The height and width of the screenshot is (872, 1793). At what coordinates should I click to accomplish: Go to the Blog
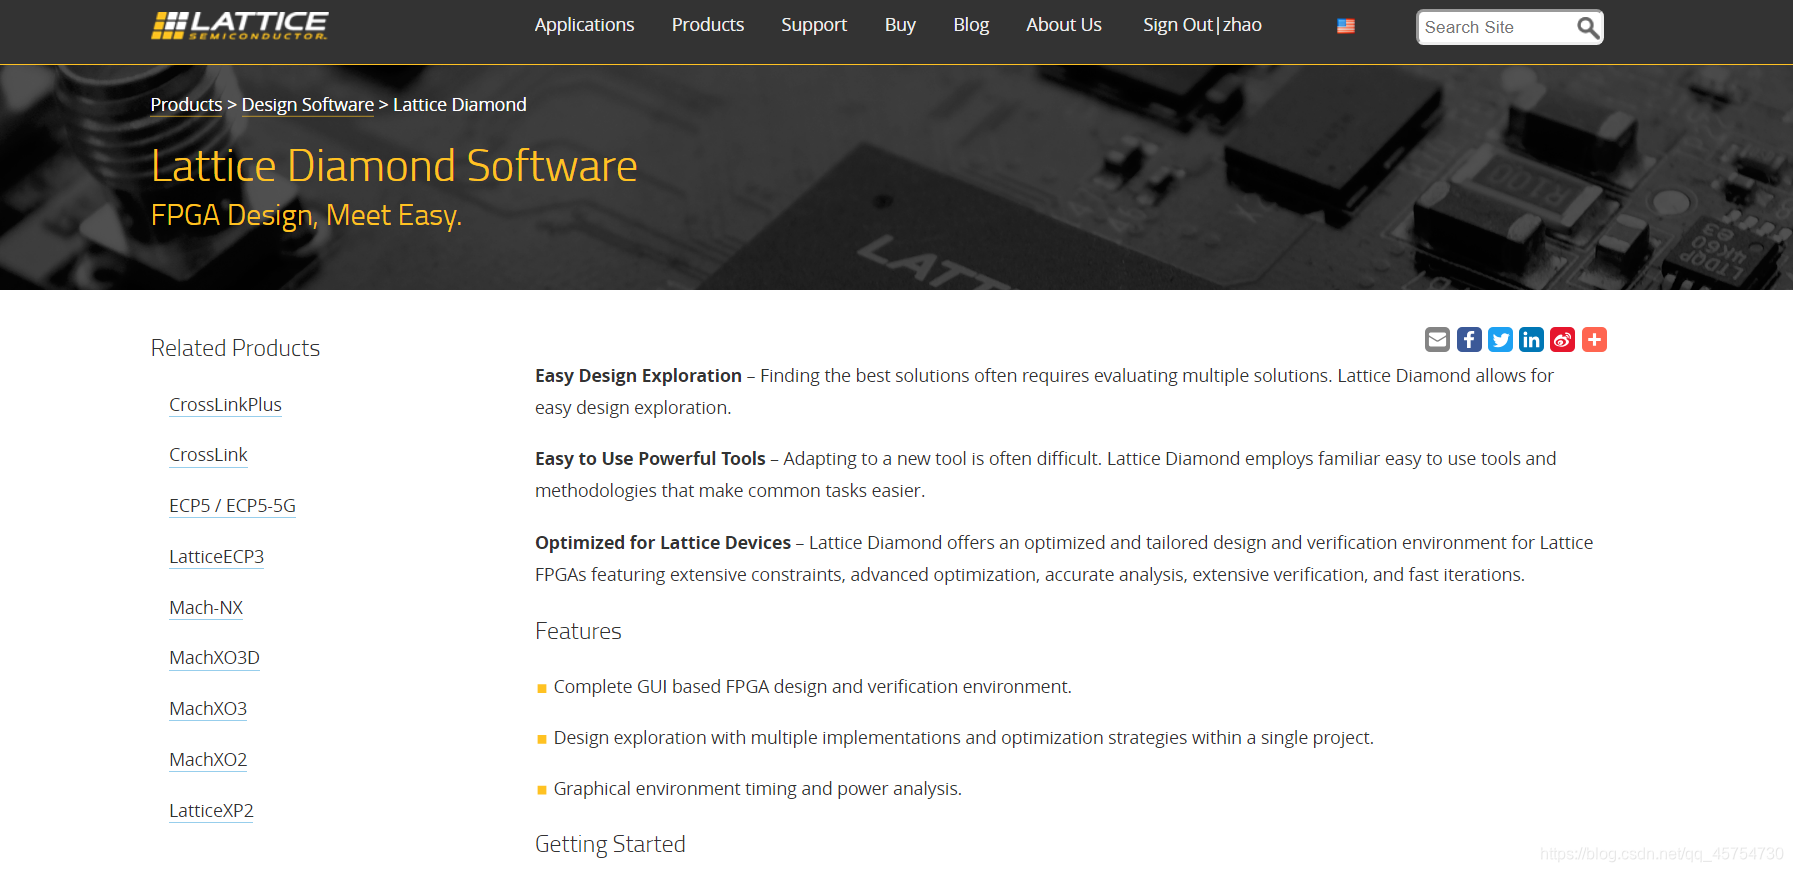(971, 25)
